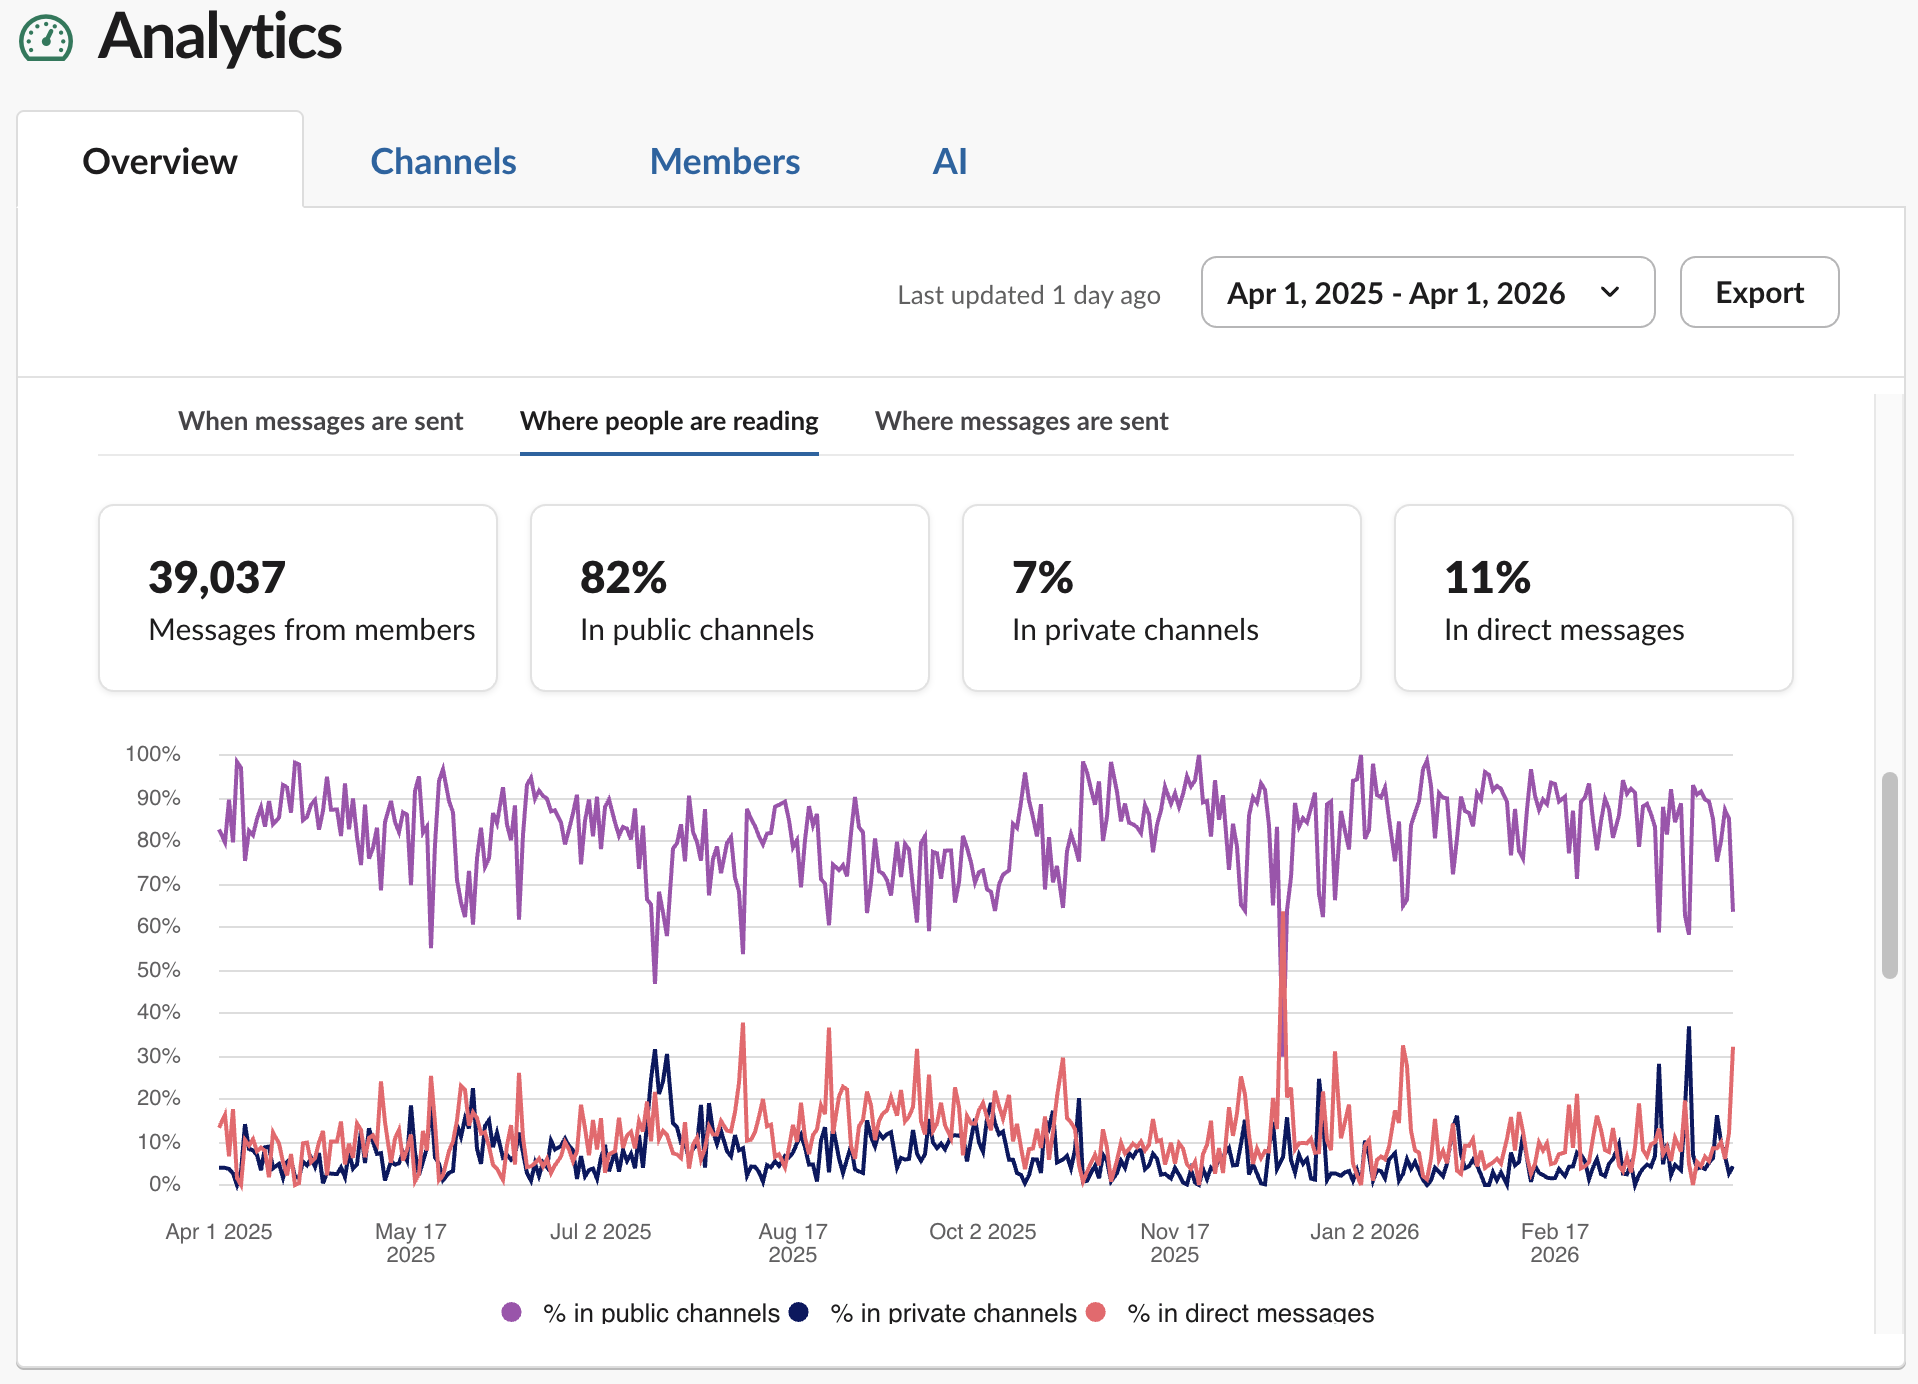Click the Analytics speedometer icon
1918x1384 pixels.
[47, 38]
